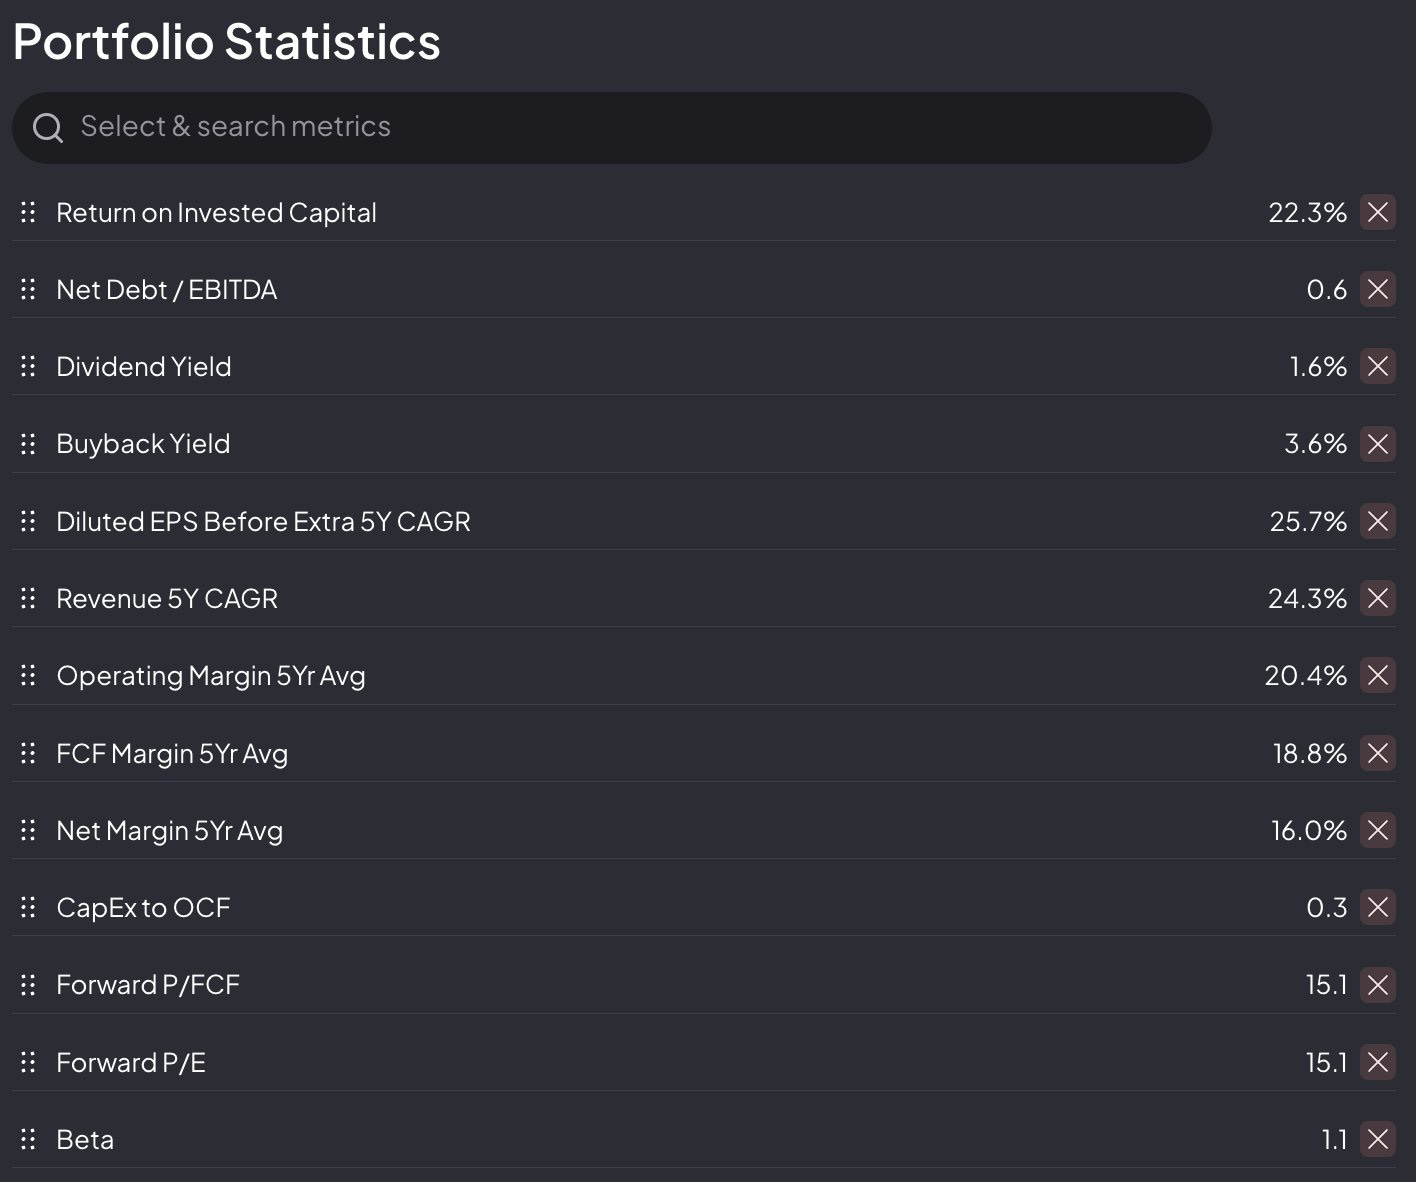Click the search metrics input field
Image resolution: width=1416 pixels, height=1182 pixels.
tap(620, 127)
